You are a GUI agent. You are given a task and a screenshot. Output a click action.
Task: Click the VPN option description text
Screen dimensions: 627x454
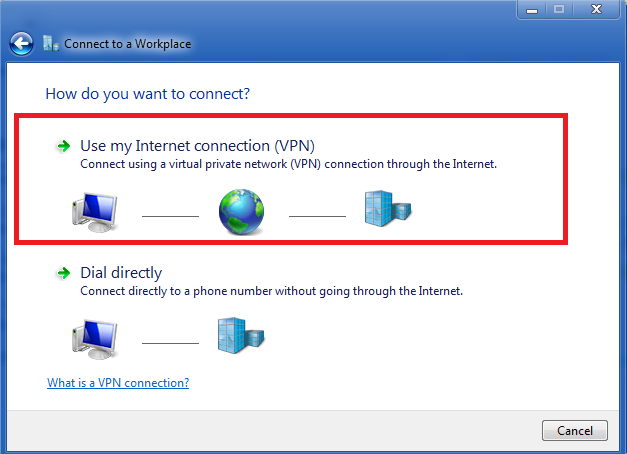tap(288, 164)
